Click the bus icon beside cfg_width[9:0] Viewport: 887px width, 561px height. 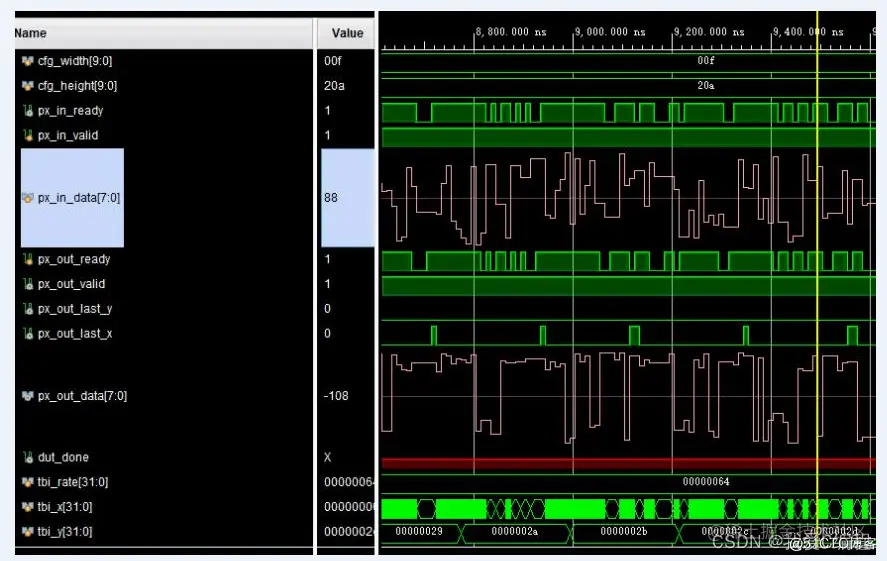27,61
